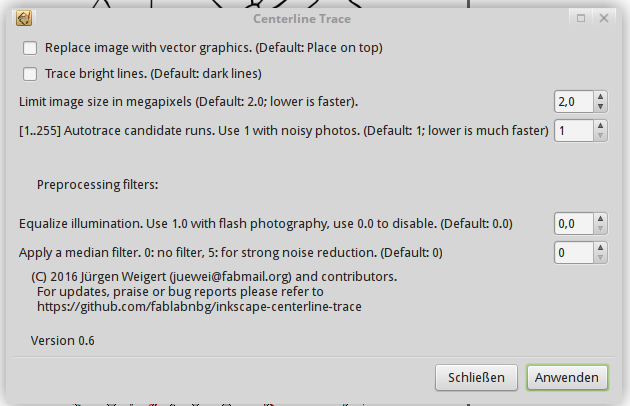Lower the Equalize illumination value
Screen dimensions: 630x406
click(x=600, y=229)
